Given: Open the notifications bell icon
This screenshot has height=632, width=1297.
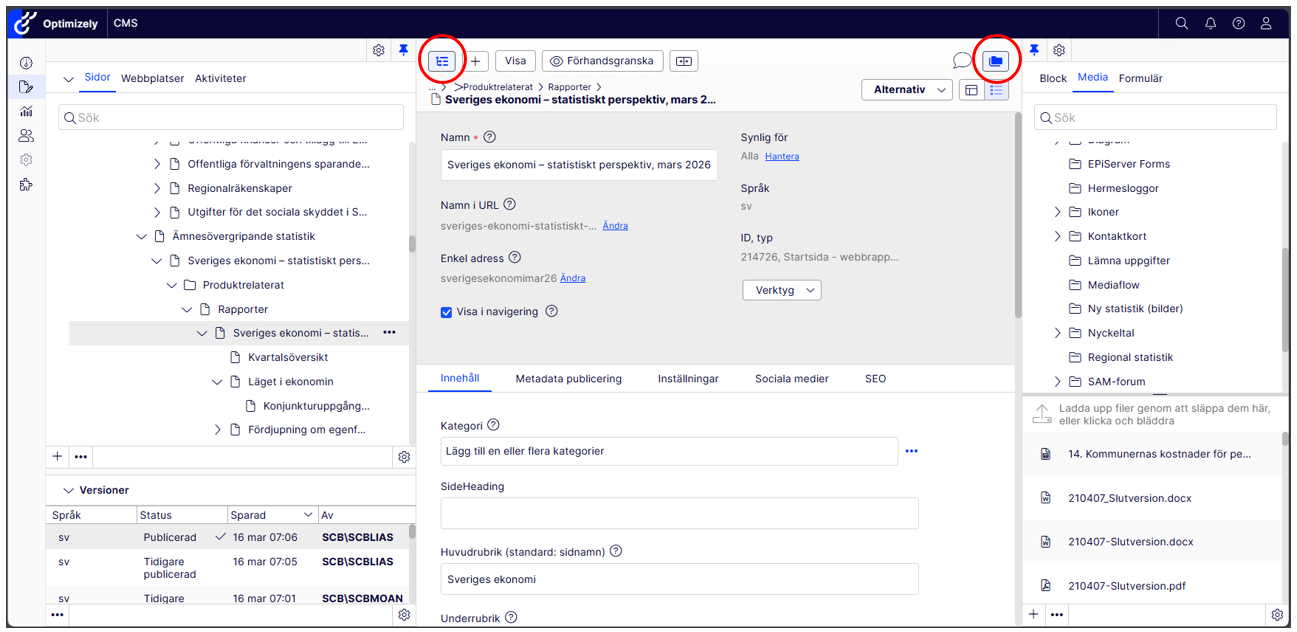Looking at the screenshot, I should [1210, 23].
